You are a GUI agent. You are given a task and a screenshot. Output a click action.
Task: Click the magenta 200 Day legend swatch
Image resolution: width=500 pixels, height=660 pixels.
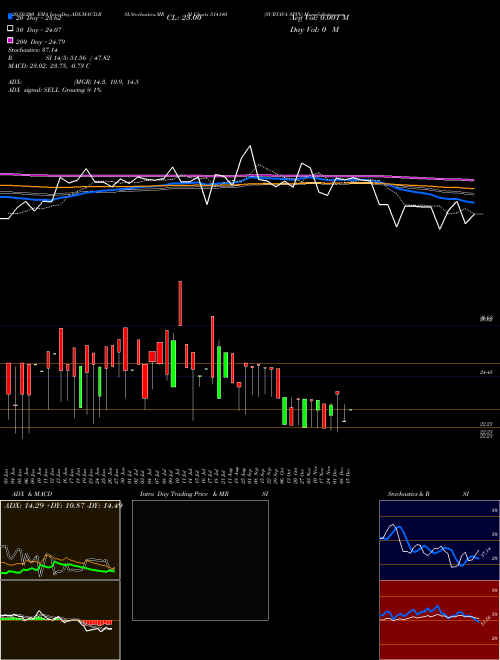coord(10,40)
